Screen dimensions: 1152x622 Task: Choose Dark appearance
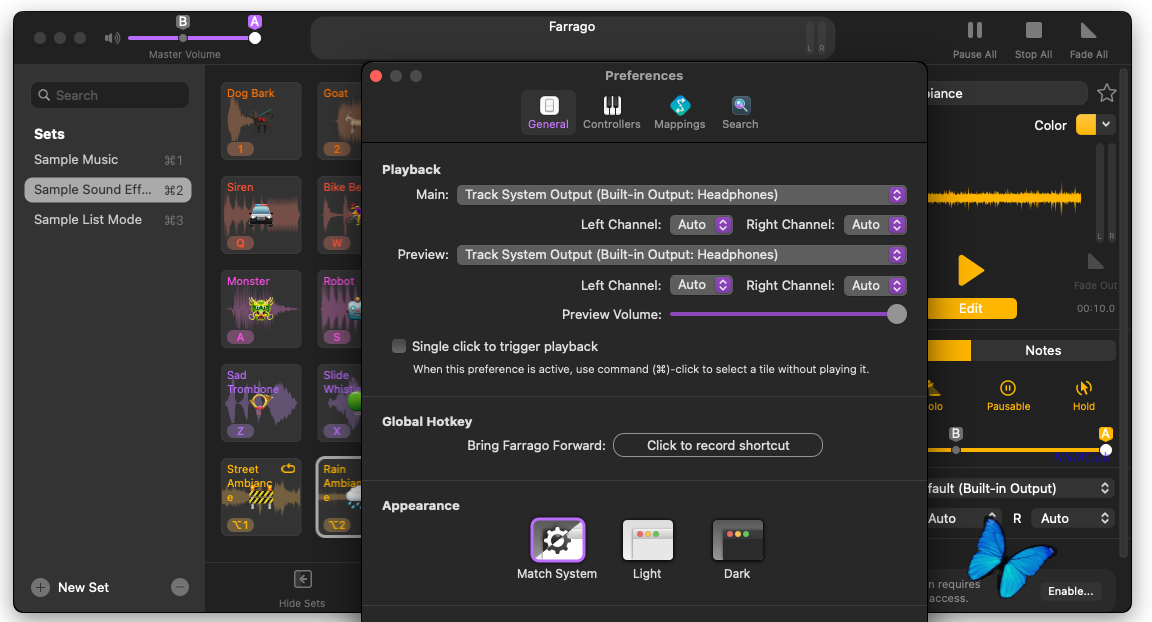[x=738, y=540]
